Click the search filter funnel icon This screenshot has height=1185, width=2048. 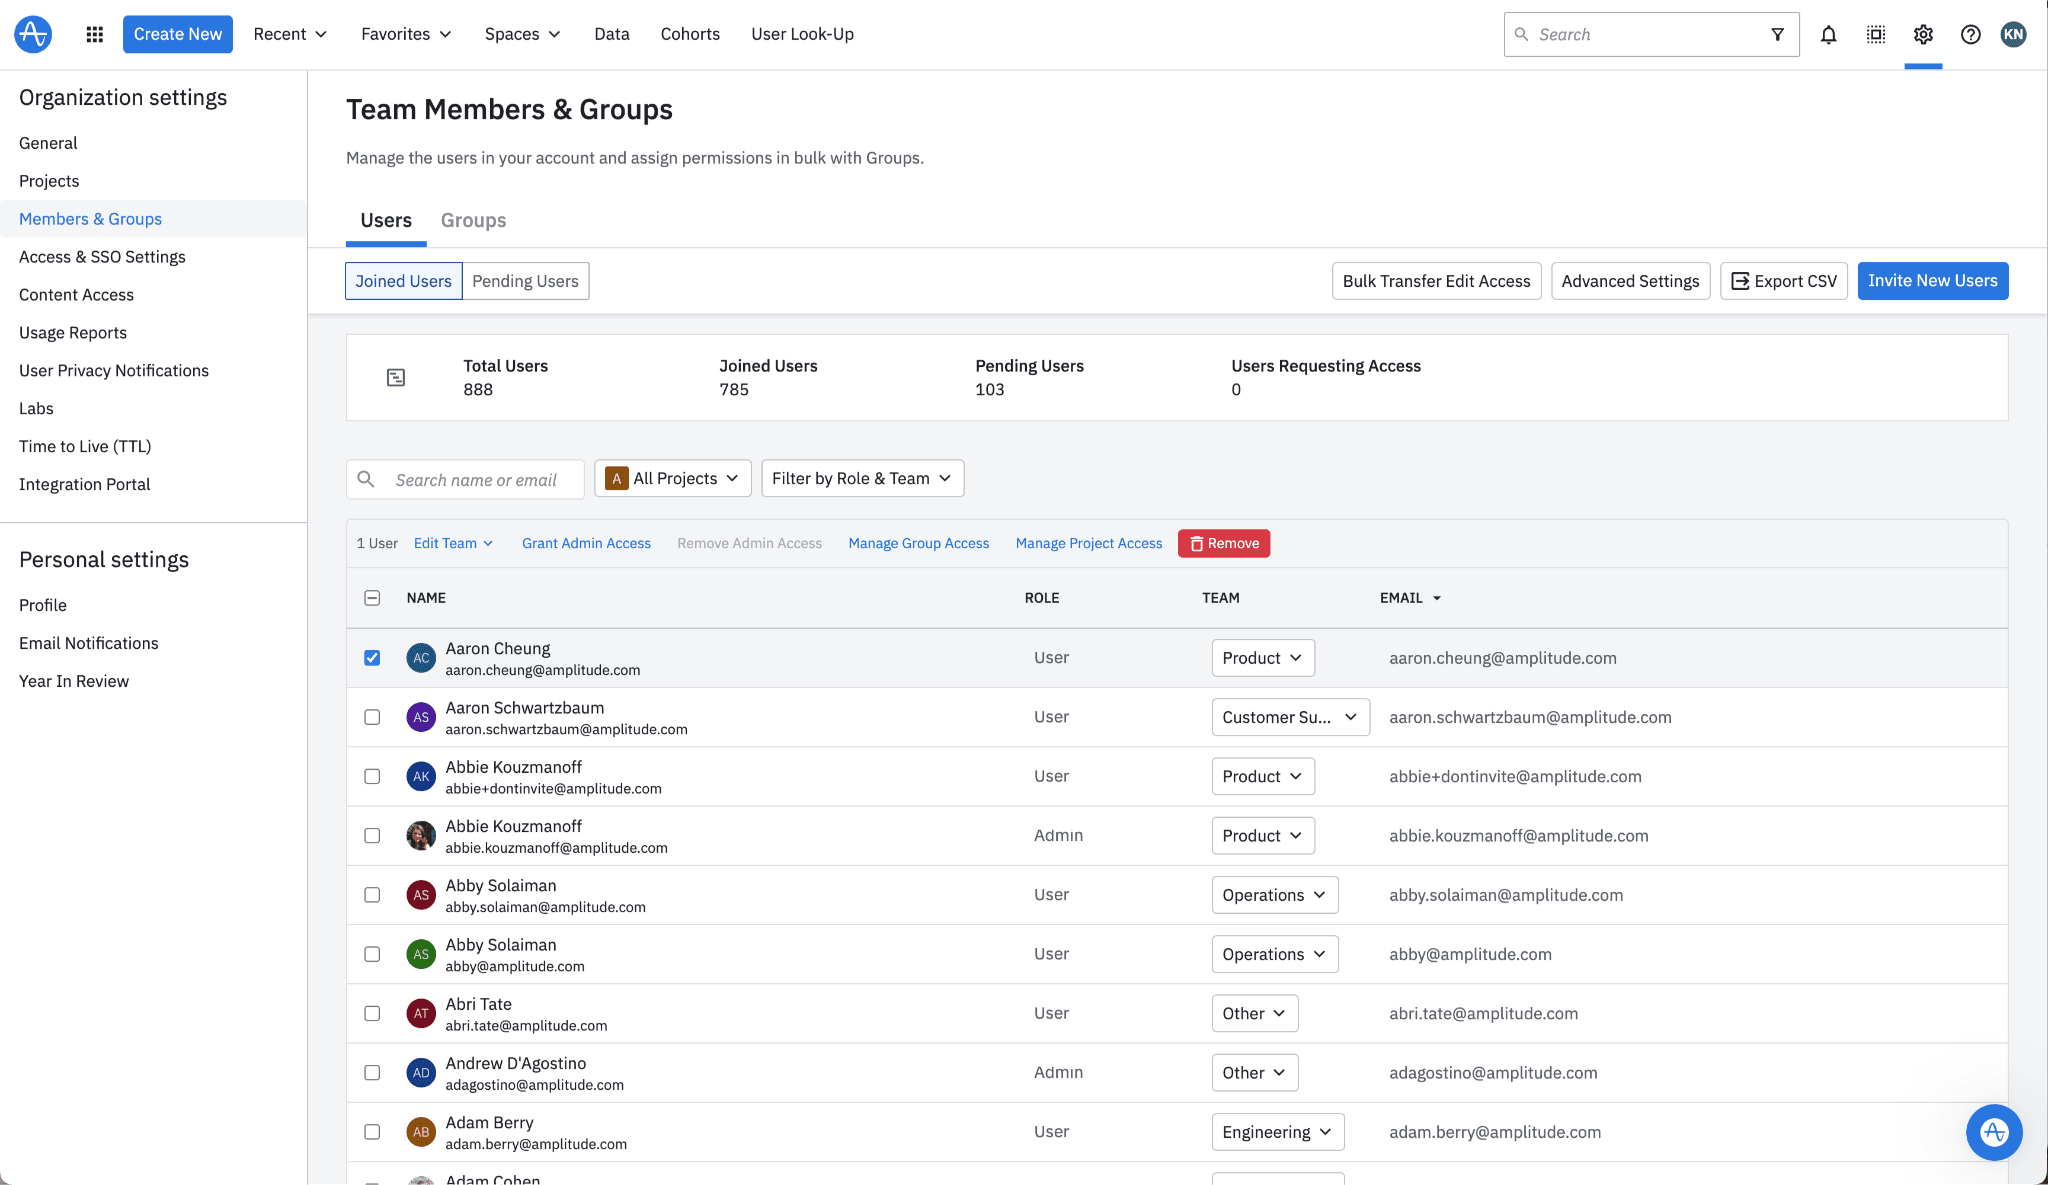1777,34
